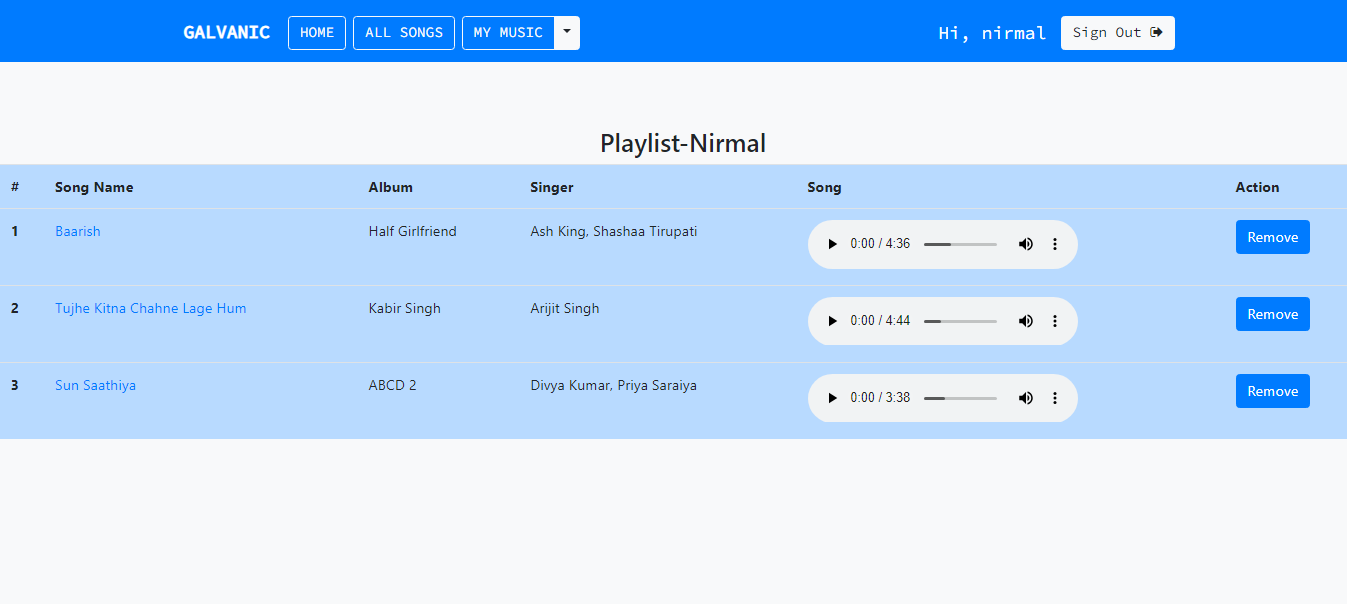The image size is (1347, 604).
Task: Open the MY MUSIC section
Action: click(x=508, y=32)
